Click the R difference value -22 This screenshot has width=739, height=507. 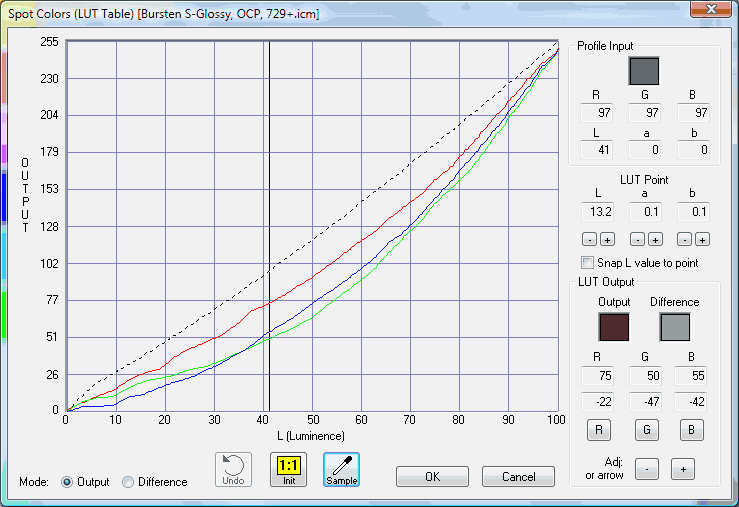(598, 401)
